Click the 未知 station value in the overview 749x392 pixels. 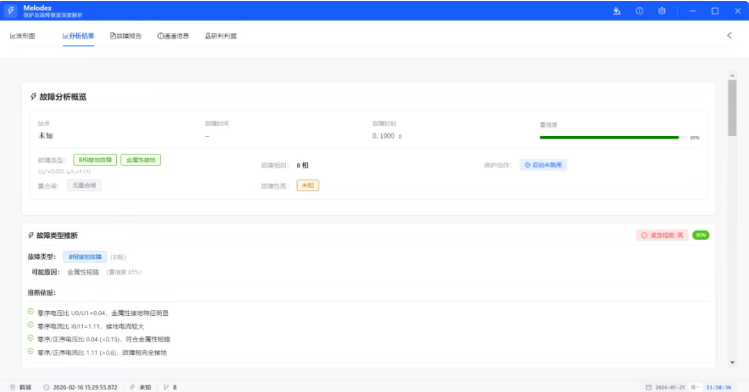[45, 136]
